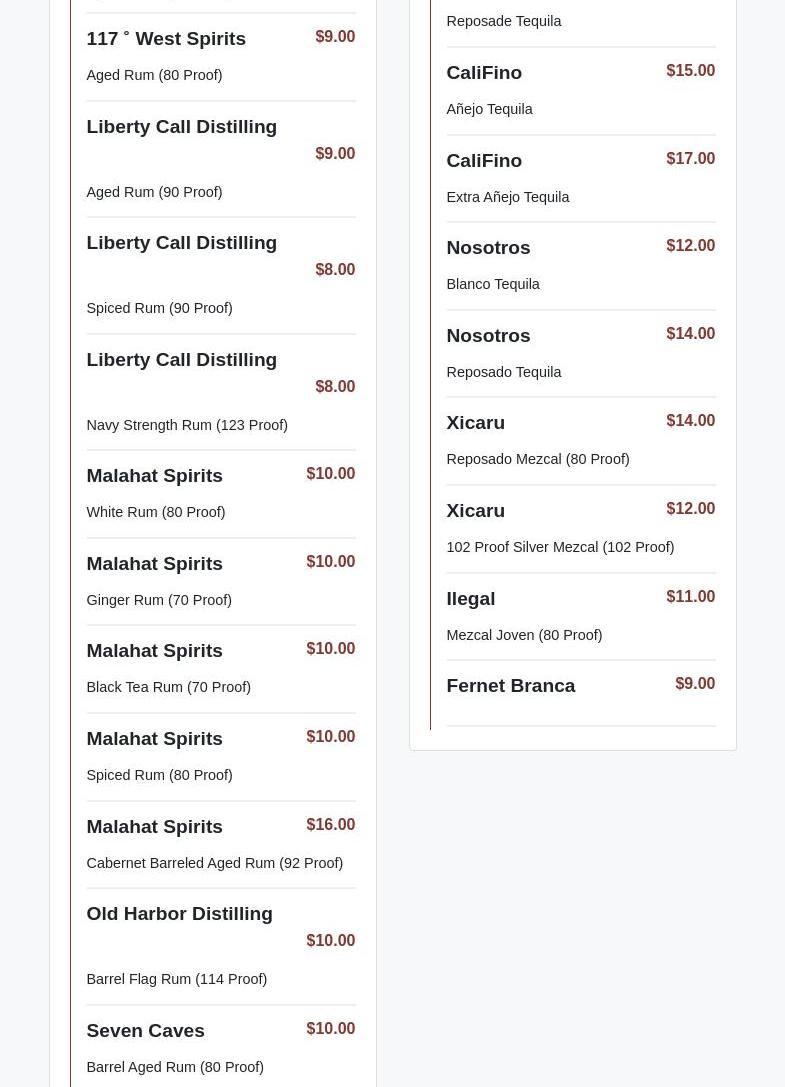Select Barrel Flag Rum (114 Proof) text
This screenshot has height=1087, width=785.
point(176,979)
